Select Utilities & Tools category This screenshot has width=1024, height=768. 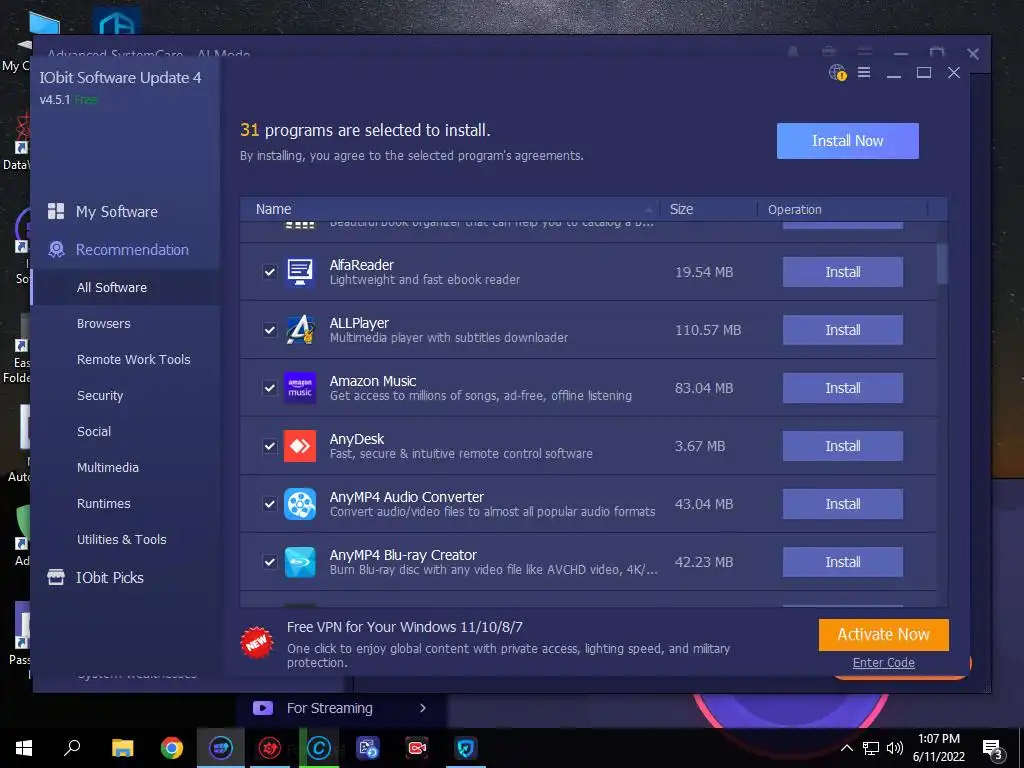121,539
